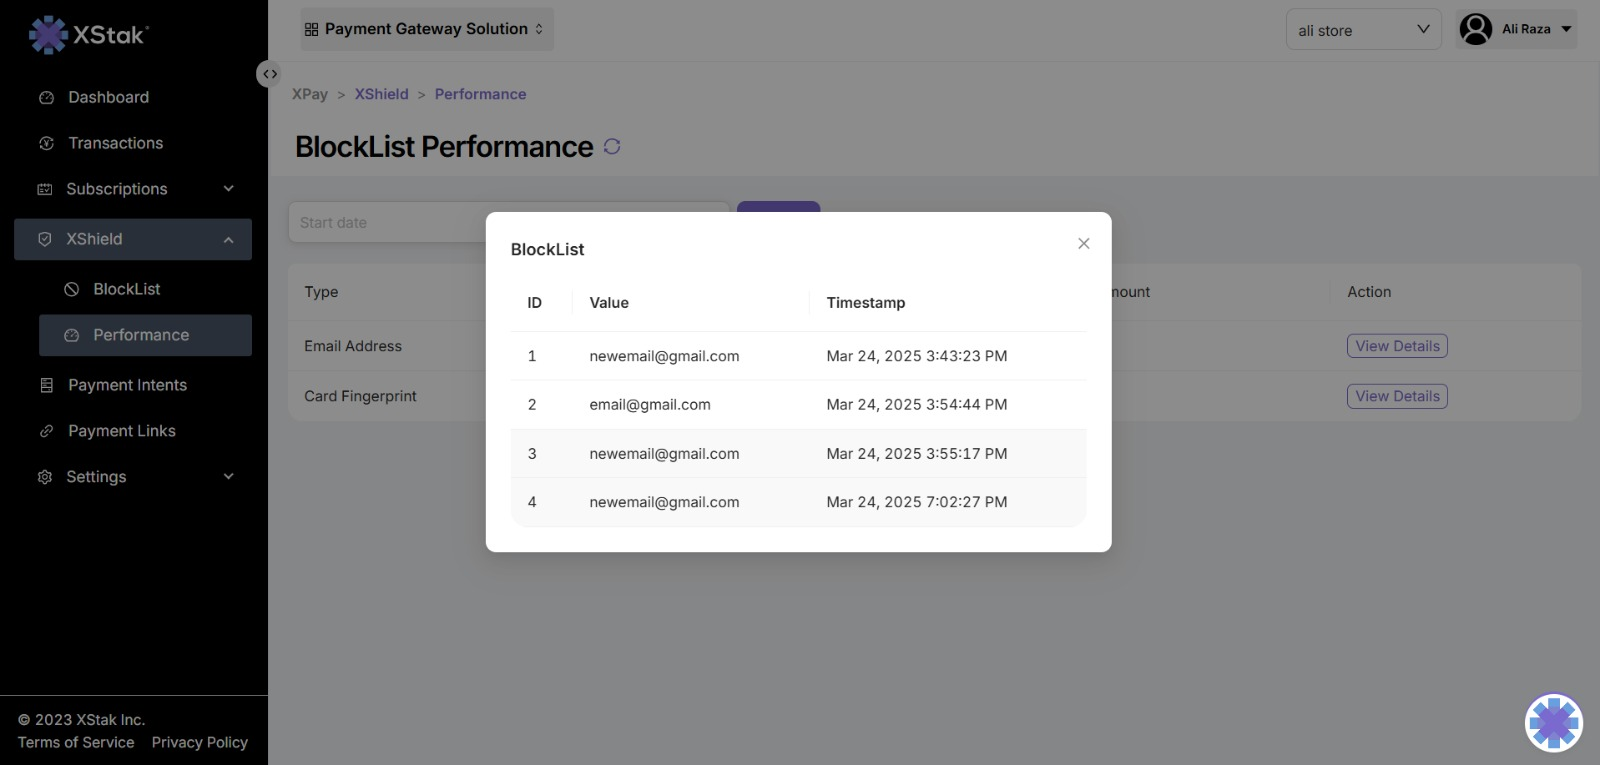1600x765 pixels.
Task: Click the XStak logo in sidebar
Action: pos(89,35)
